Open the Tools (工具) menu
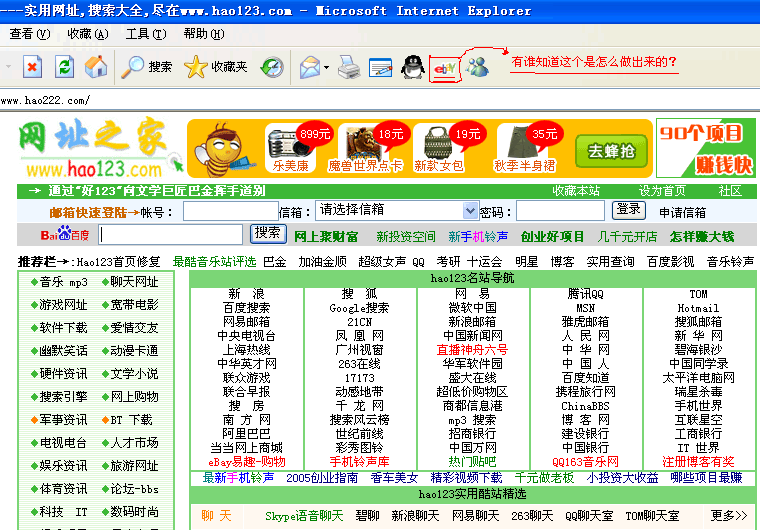 (146, 34)
